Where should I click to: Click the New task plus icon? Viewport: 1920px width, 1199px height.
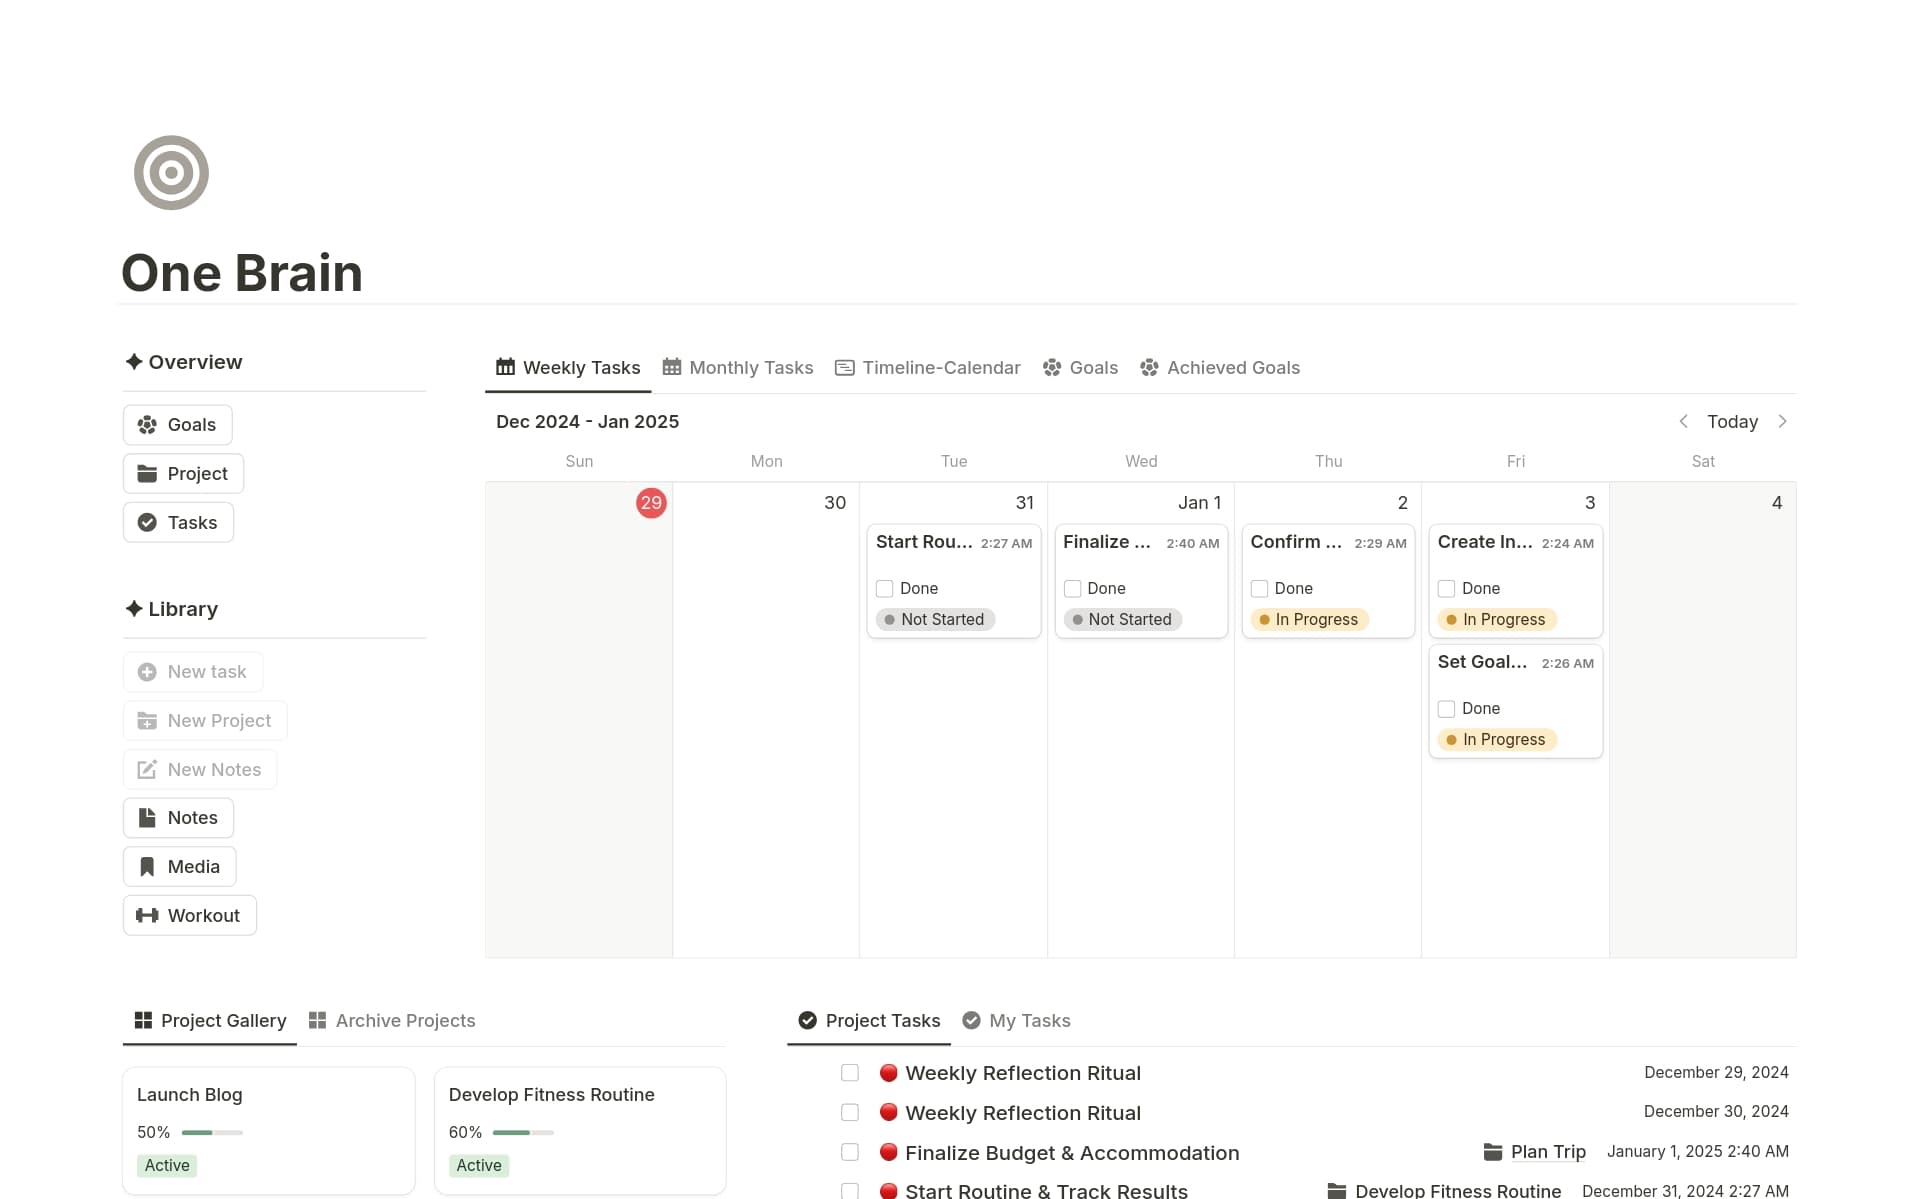(147, 671)
